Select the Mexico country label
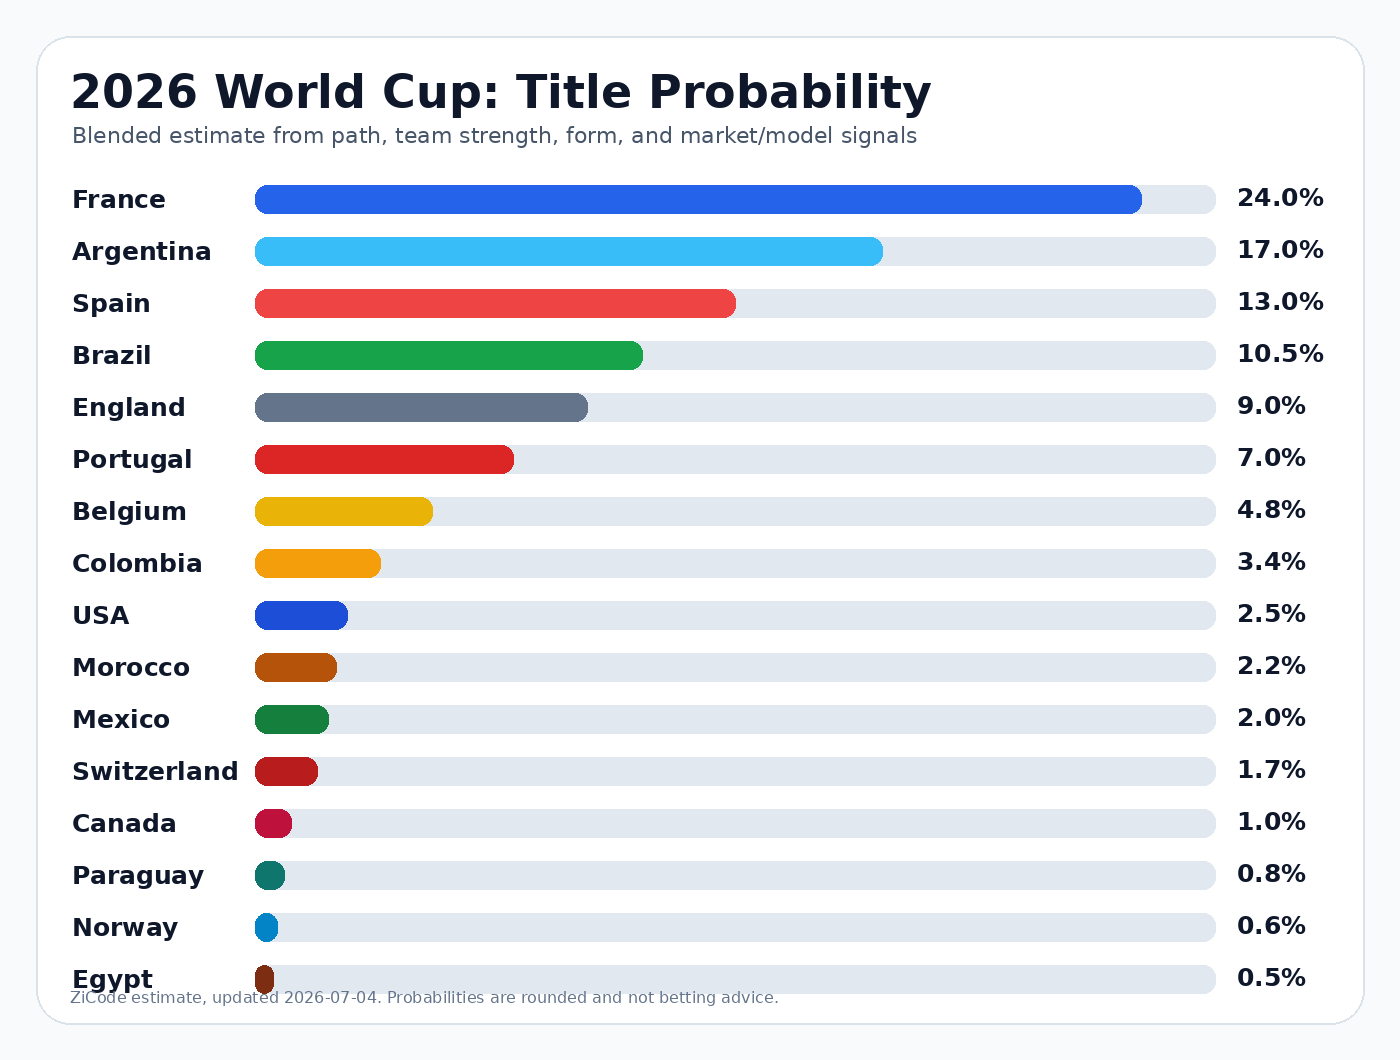The image size is (1400, 1060). click(x=121, y=719)
